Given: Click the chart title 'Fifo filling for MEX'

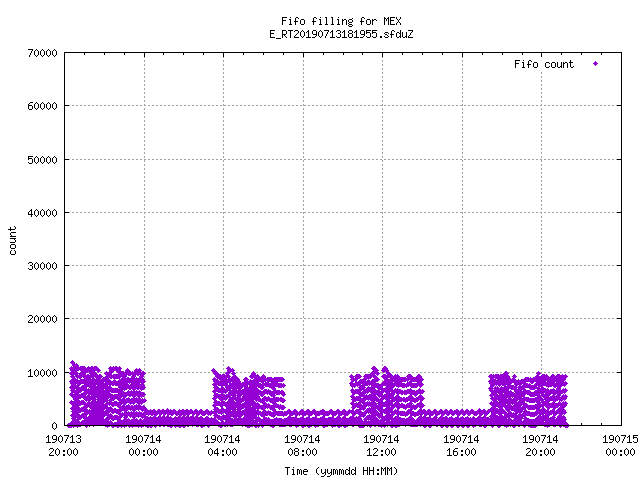Looking at the screenshot, I should coord(341,21).
